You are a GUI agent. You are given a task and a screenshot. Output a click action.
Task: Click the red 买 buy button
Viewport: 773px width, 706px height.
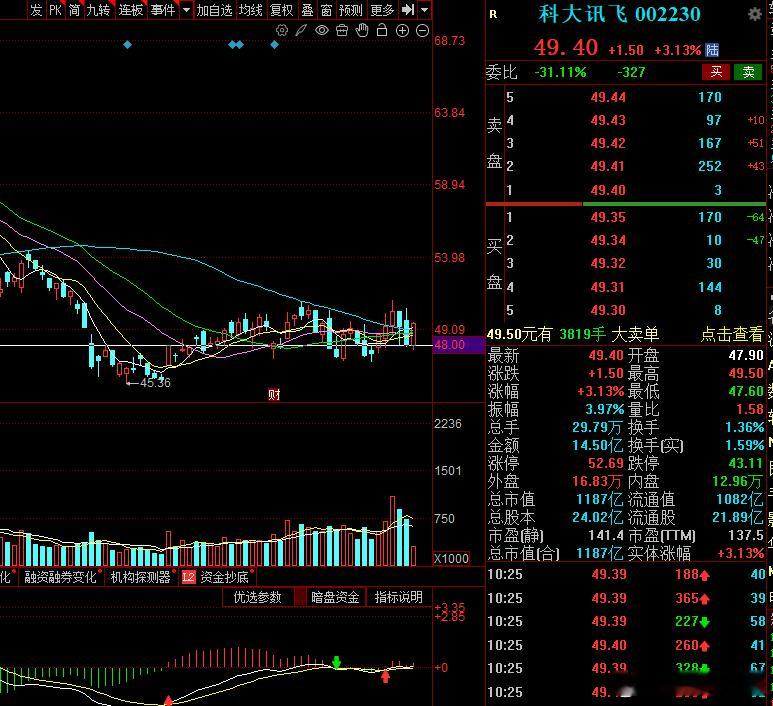(716, 72)
